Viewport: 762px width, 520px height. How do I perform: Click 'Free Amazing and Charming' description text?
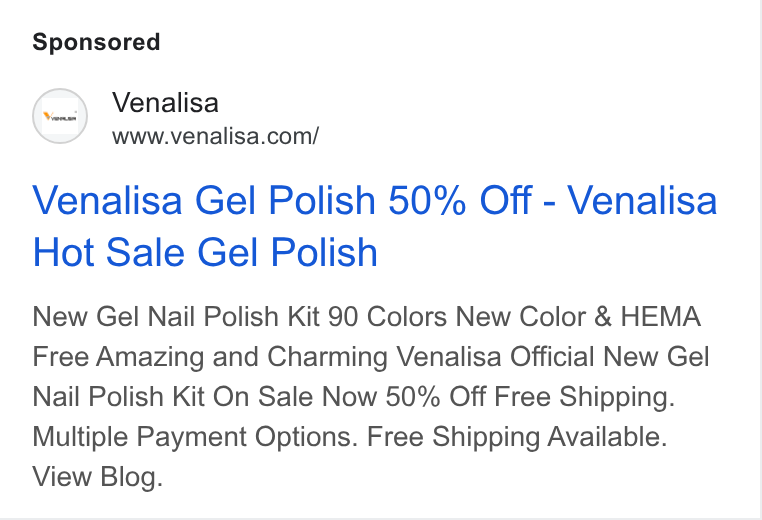click(x=210, y=357)
